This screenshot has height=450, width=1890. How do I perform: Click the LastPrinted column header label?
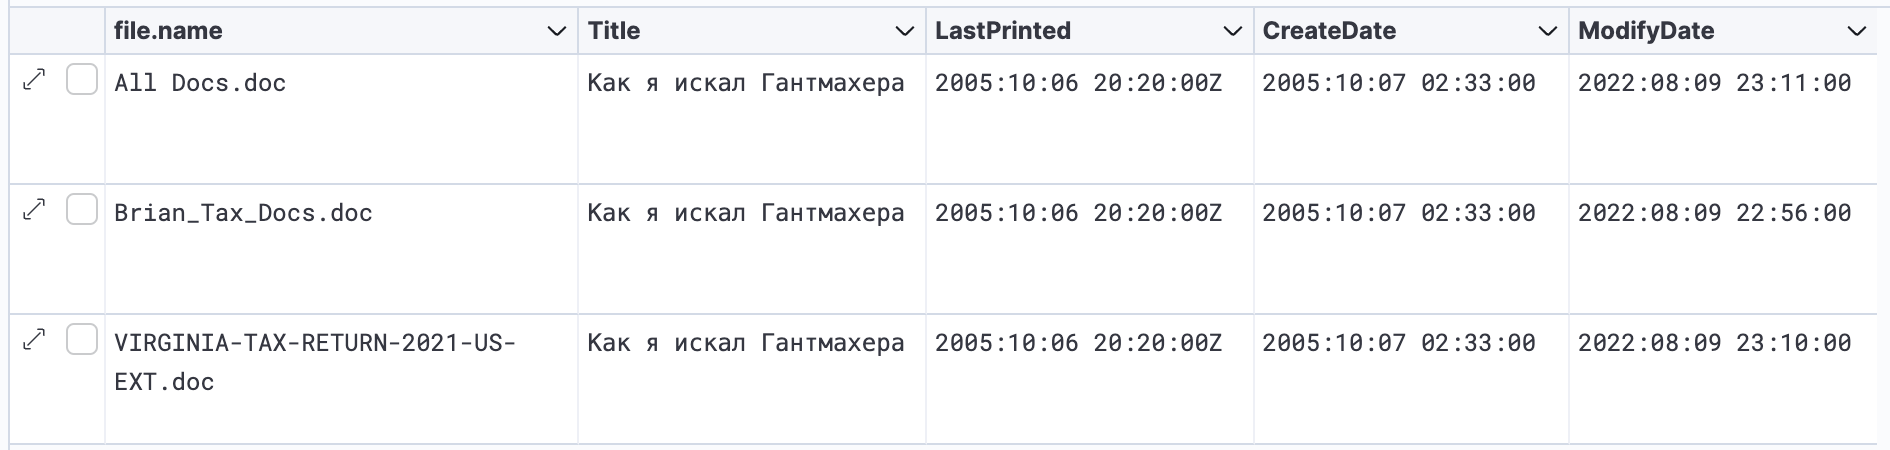point(1003,31)
